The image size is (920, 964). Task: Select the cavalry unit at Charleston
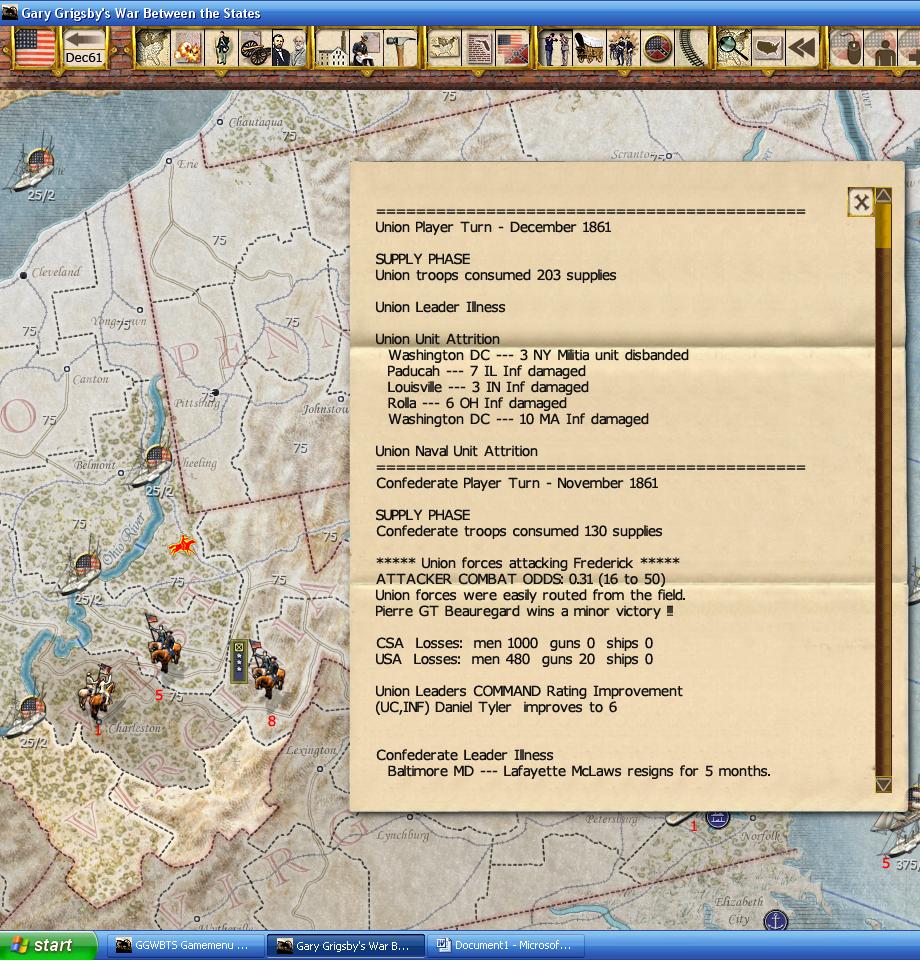pyautogui.click(x=96, y=692)
